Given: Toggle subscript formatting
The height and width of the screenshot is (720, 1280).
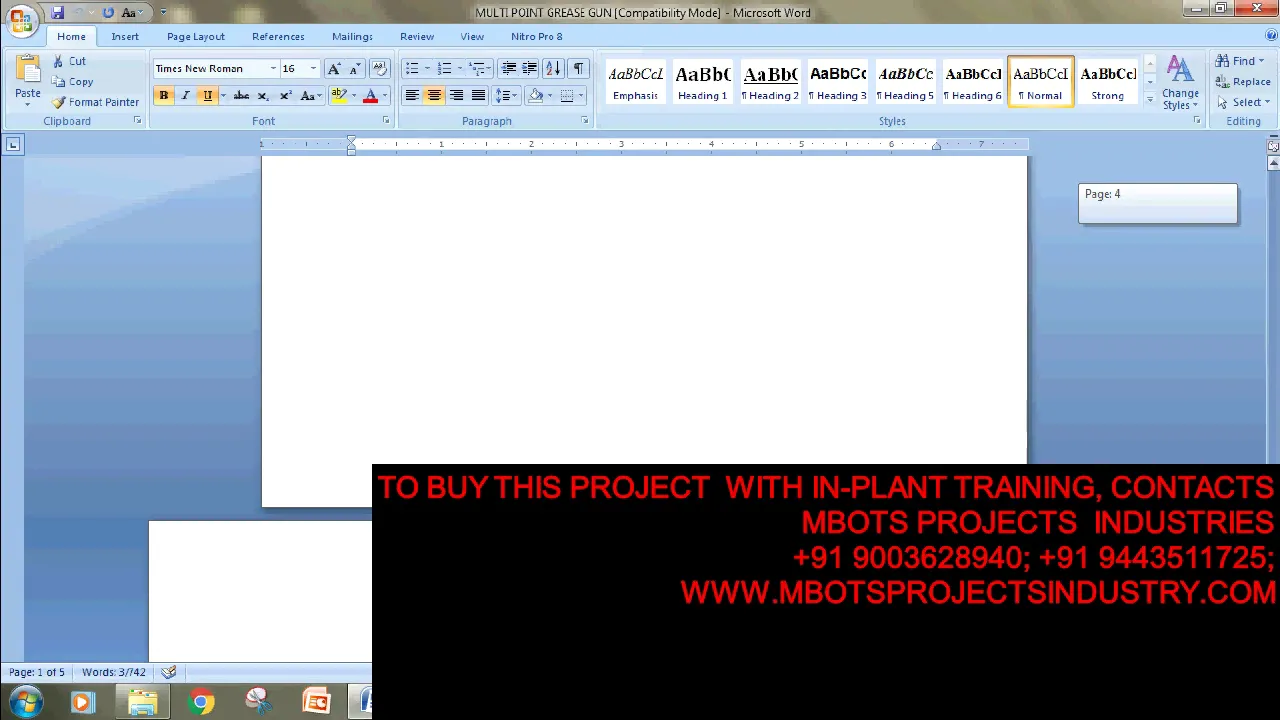Looking at the screenshot, I should click(263, 96).
